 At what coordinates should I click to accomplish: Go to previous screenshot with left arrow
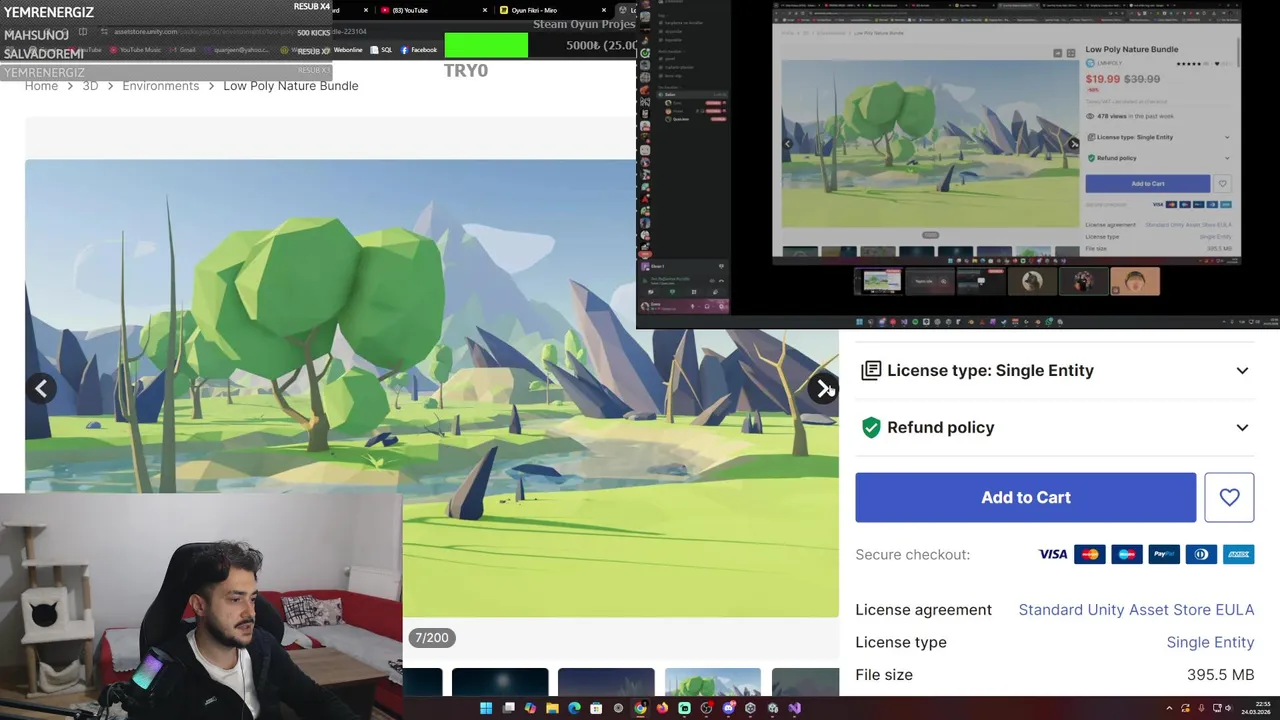click(41, 389)
